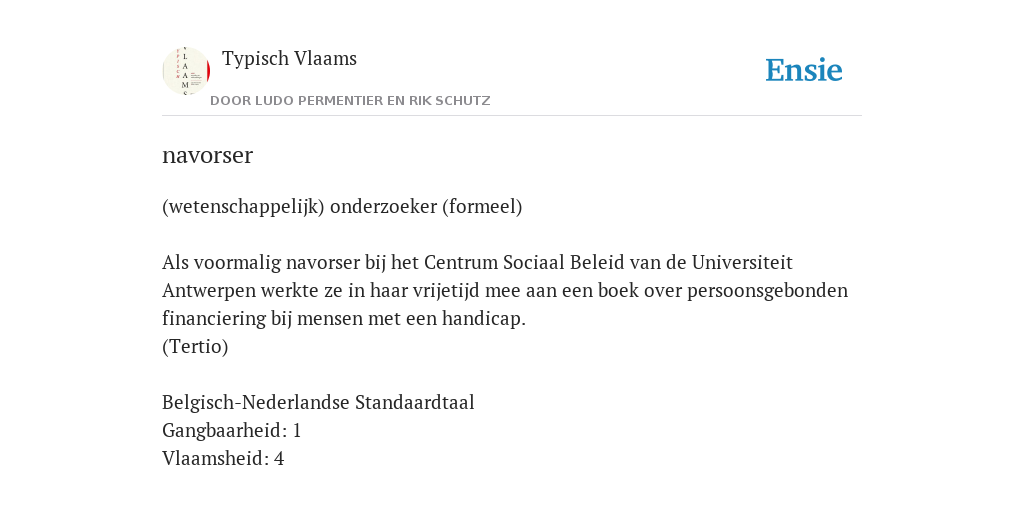Viewport: 1024px width, 512px height.
Task: Click the horizontal divider under the header
Action: pyautogui.click(x=512, y=116)
